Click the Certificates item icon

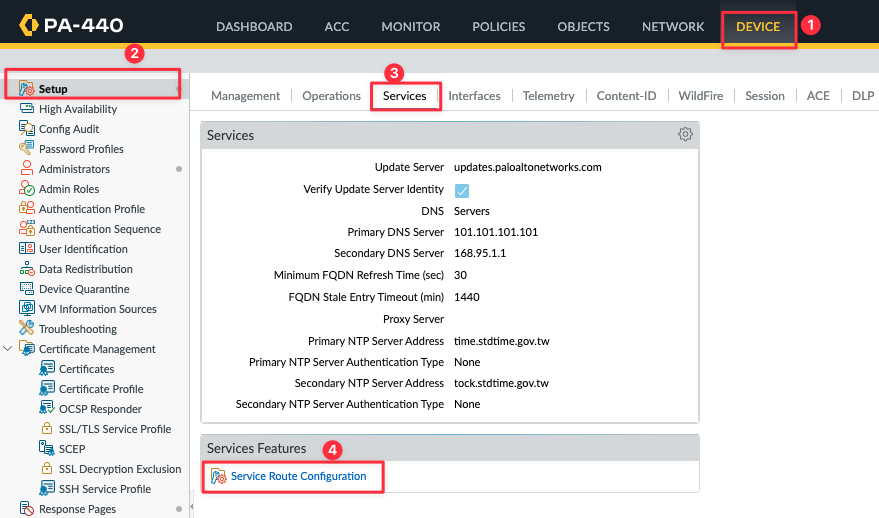tap(47, 368)
